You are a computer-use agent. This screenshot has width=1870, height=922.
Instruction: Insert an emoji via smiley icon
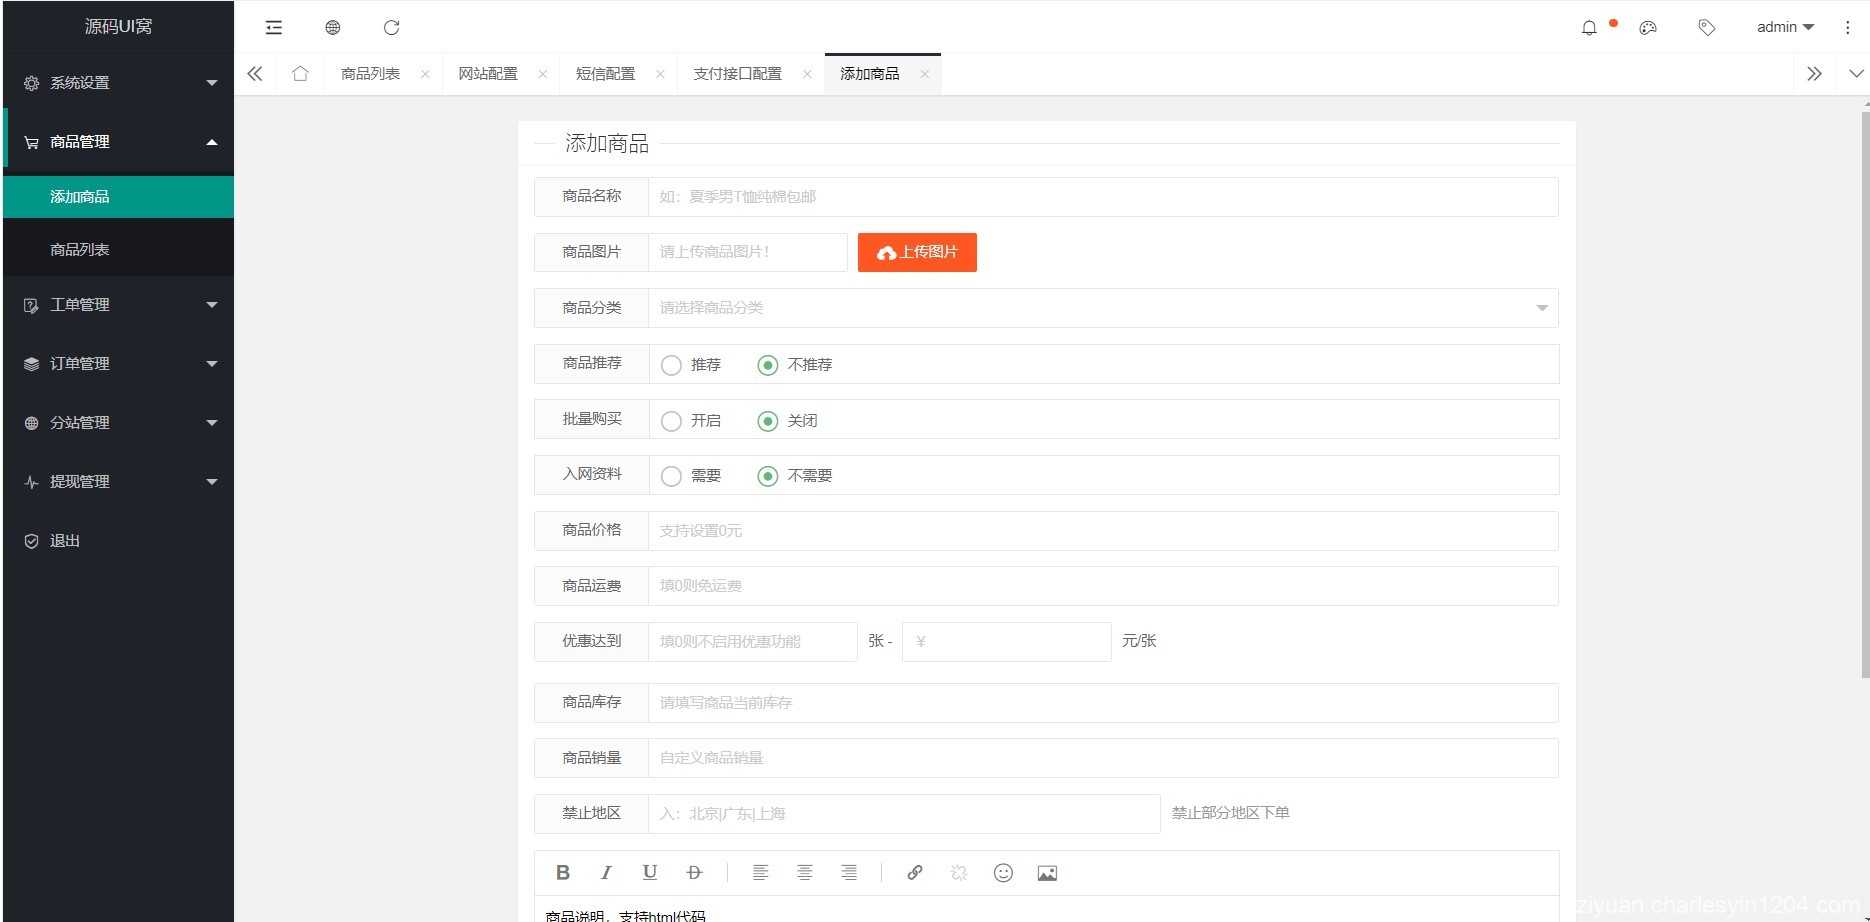(1003, 873)
